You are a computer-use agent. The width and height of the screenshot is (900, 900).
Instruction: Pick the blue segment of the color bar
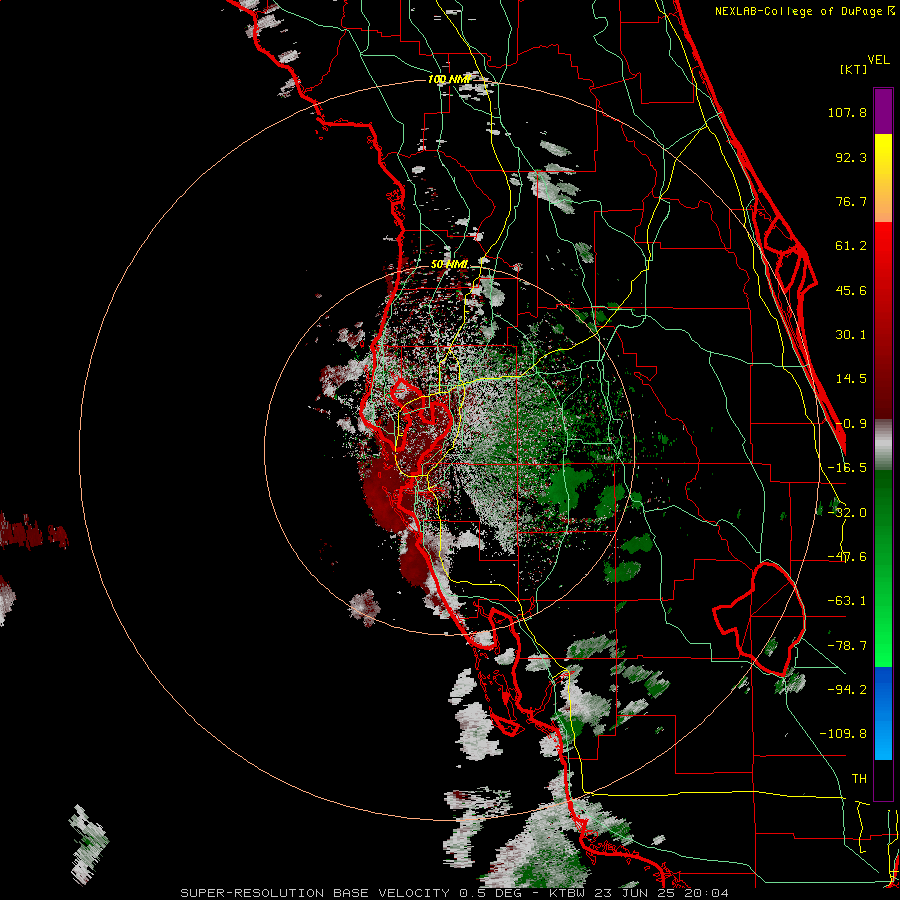pos(883,713)
